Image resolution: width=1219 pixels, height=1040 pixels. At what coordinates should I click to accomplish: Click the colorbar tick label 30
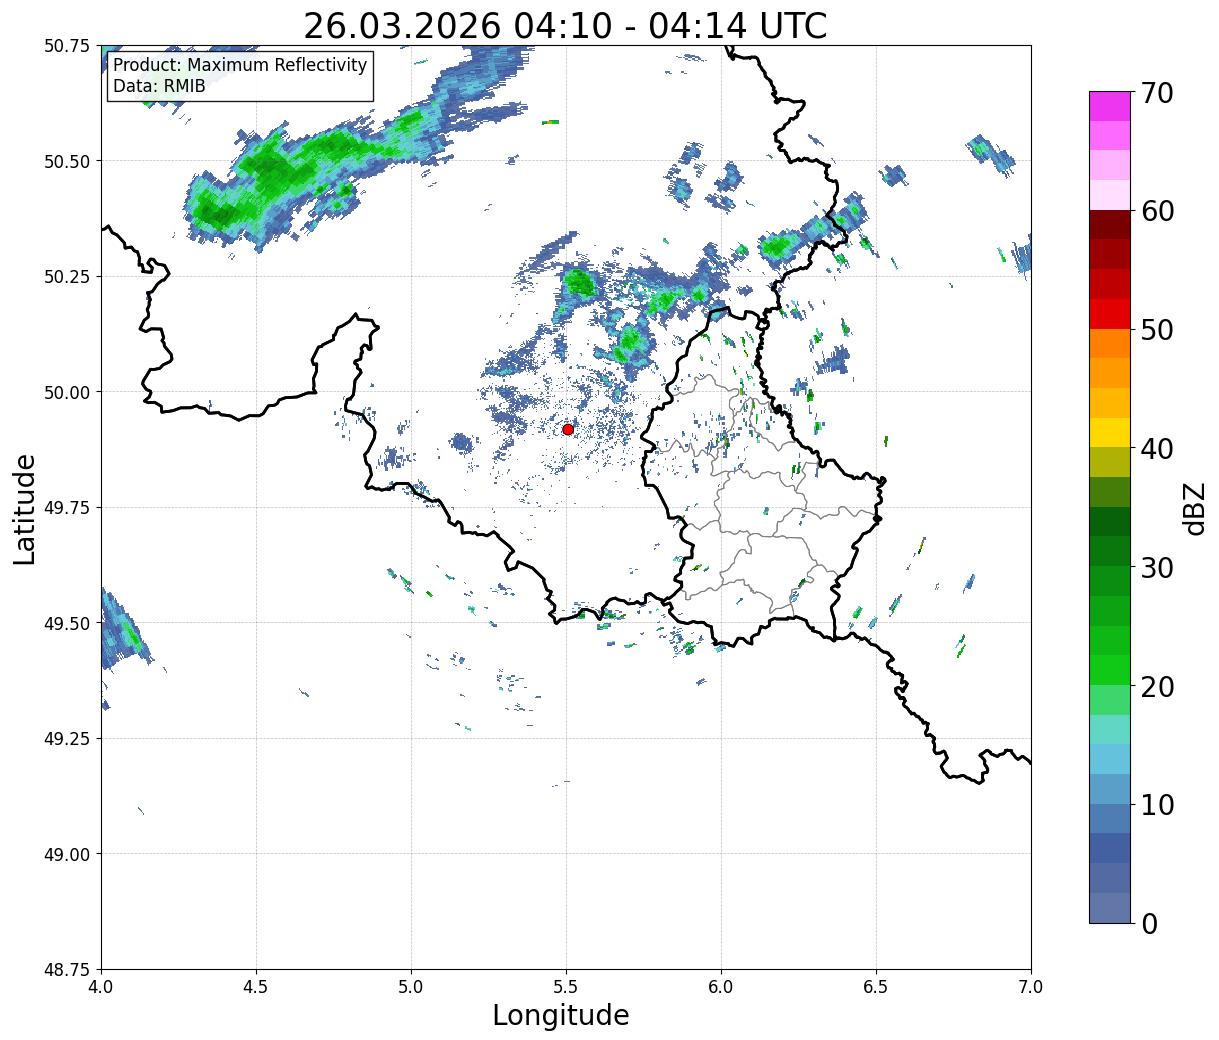tap(1156, 567)
